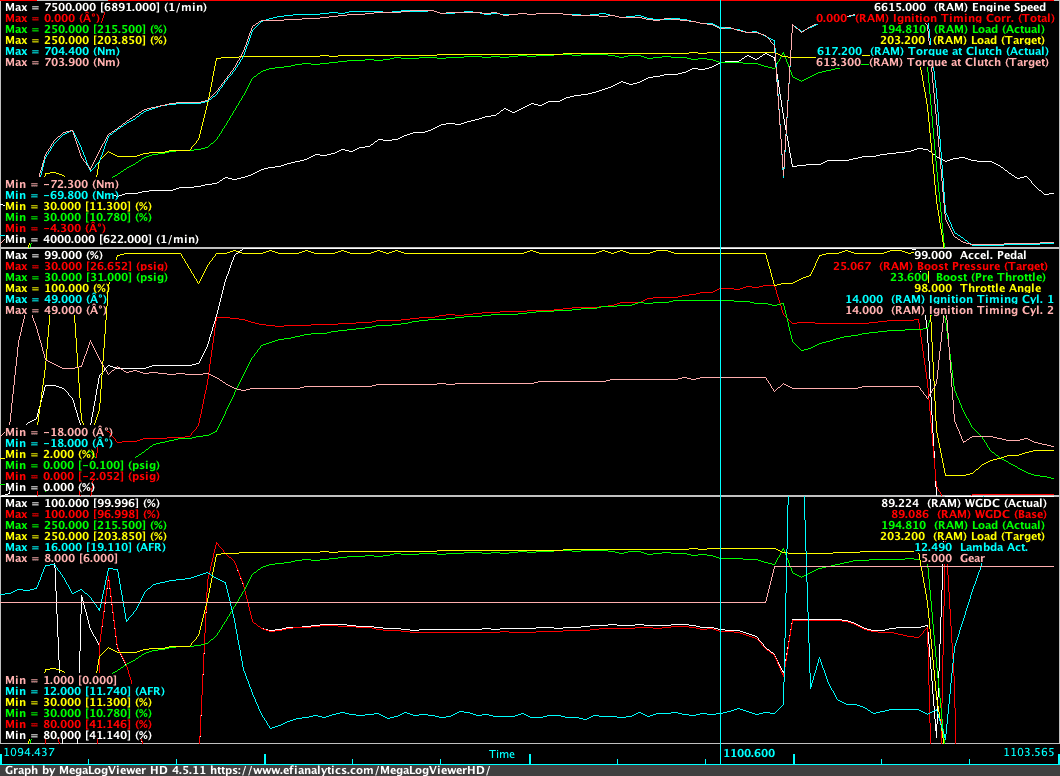This screenshot has height=776, width=1060.
Task: Click the 'Min = -69.800 (Nm)' scale value
Action: tap(62, 195)
